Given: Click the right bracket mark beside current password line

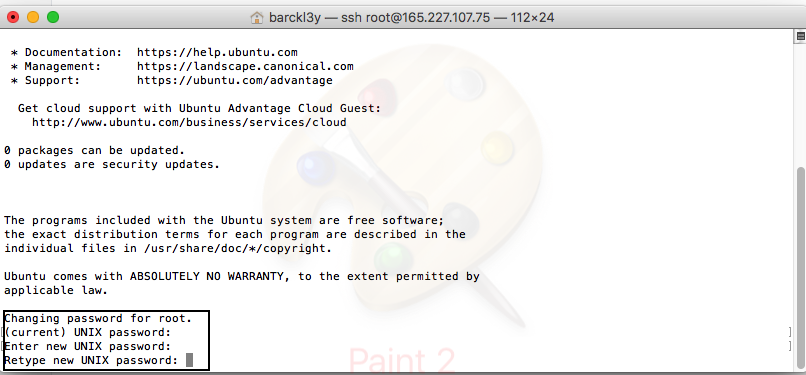Looking at the screenshot, I should [791, 332].
